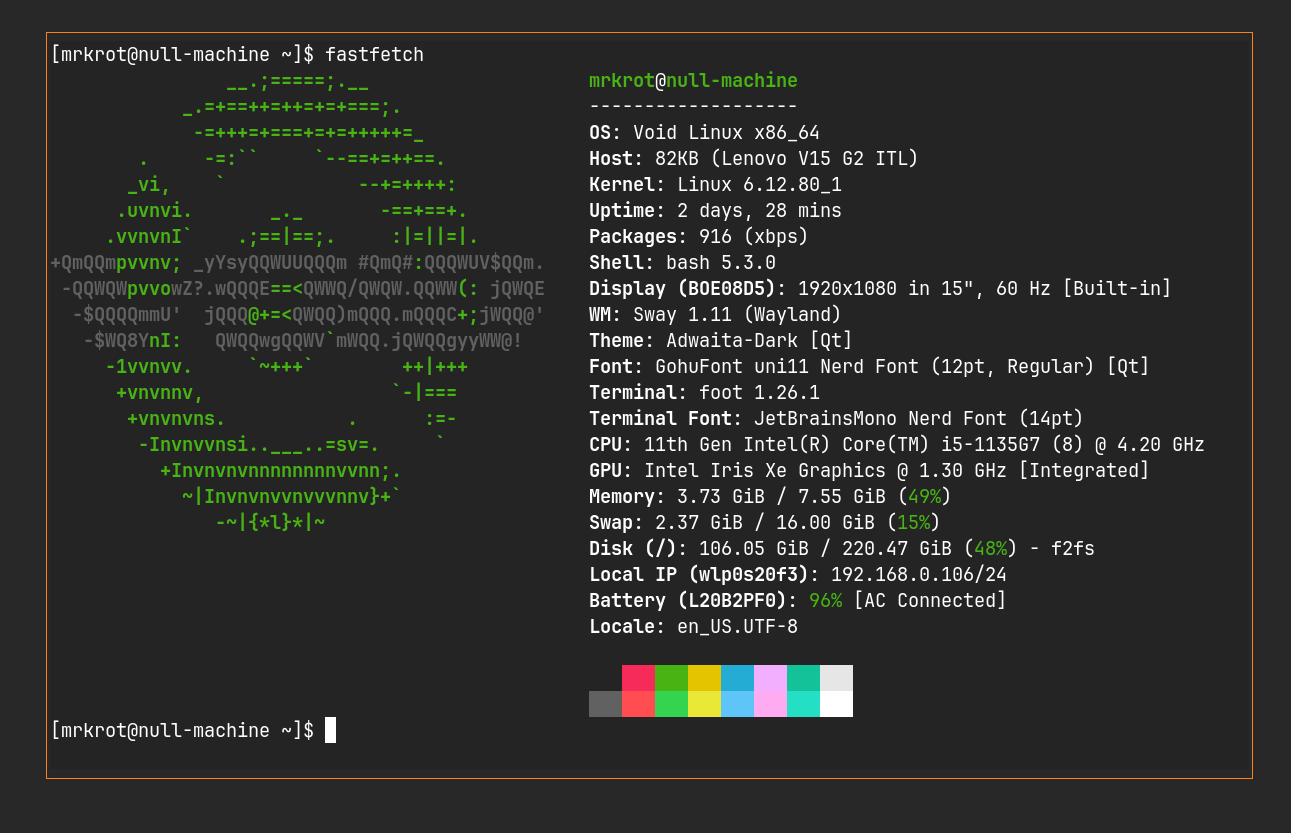Click the dark gray swatch in the lower palette row
Viewport: 1291px width, 833px height.
click(605, 704)
